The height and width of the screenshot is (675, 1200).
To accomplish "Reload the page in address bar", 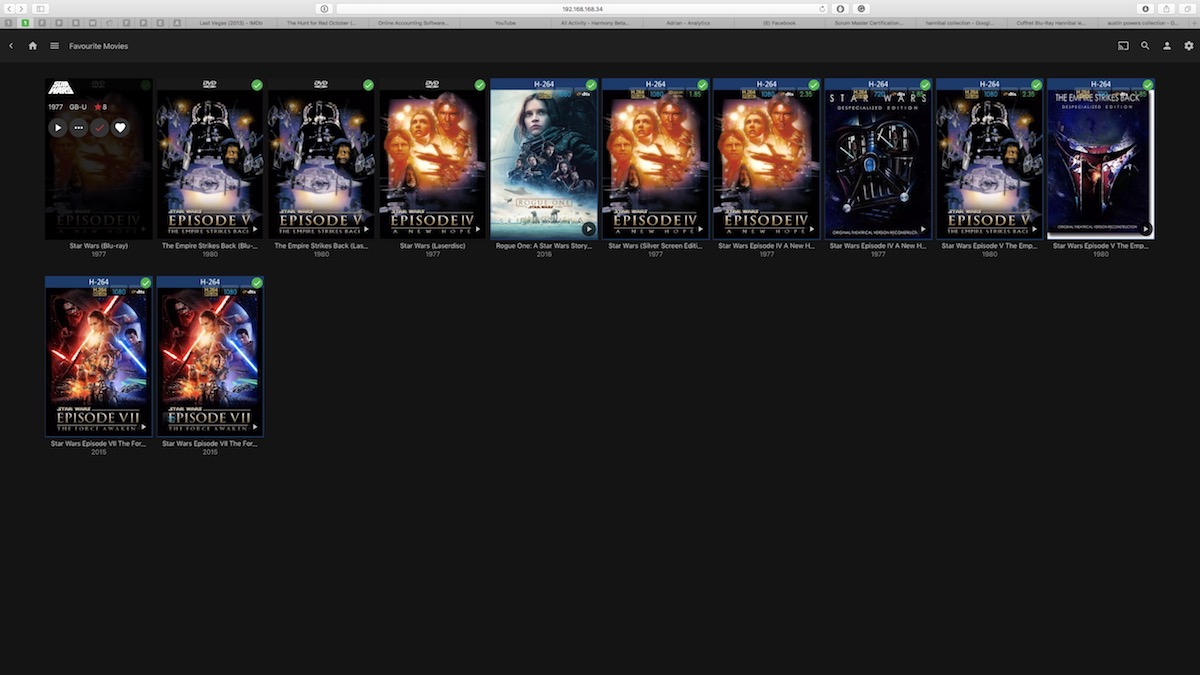I will click(x=823, y=8).
